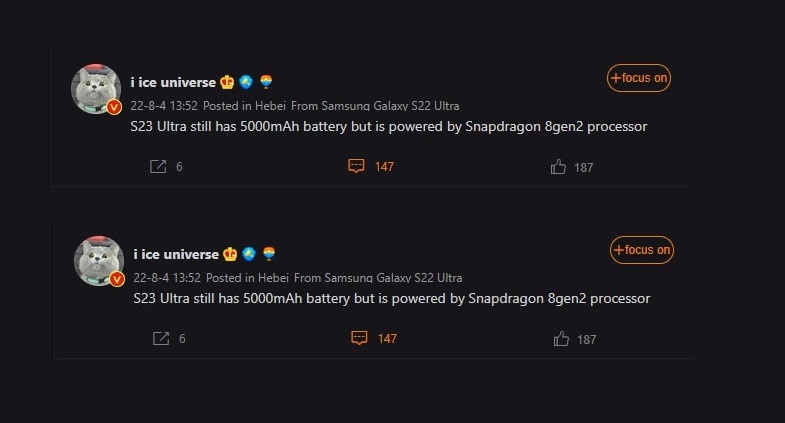Click the balloon badge in second post's header
The width and height of the screenshot is (785, 423).
pyautogui.click(x=269, y=253)
